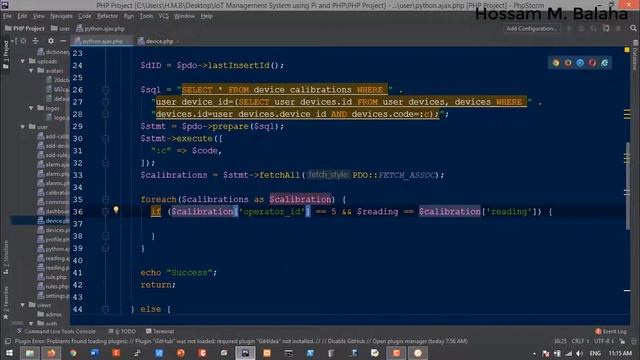This screenshot has height=360, width=640.
Task: Open in Opera browser icon in editor
Action: (x=592, y=63)
